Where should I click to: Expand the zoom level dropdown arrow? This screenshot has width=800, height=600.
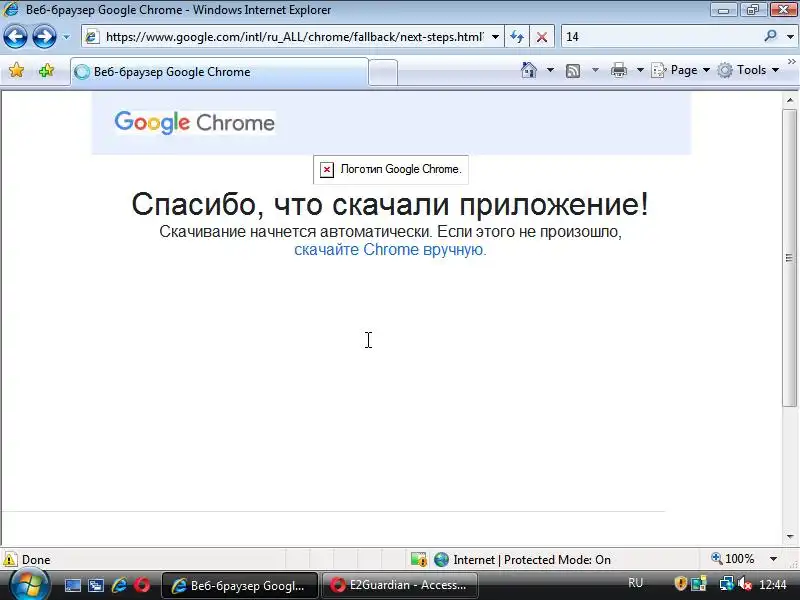click(773, 559)
